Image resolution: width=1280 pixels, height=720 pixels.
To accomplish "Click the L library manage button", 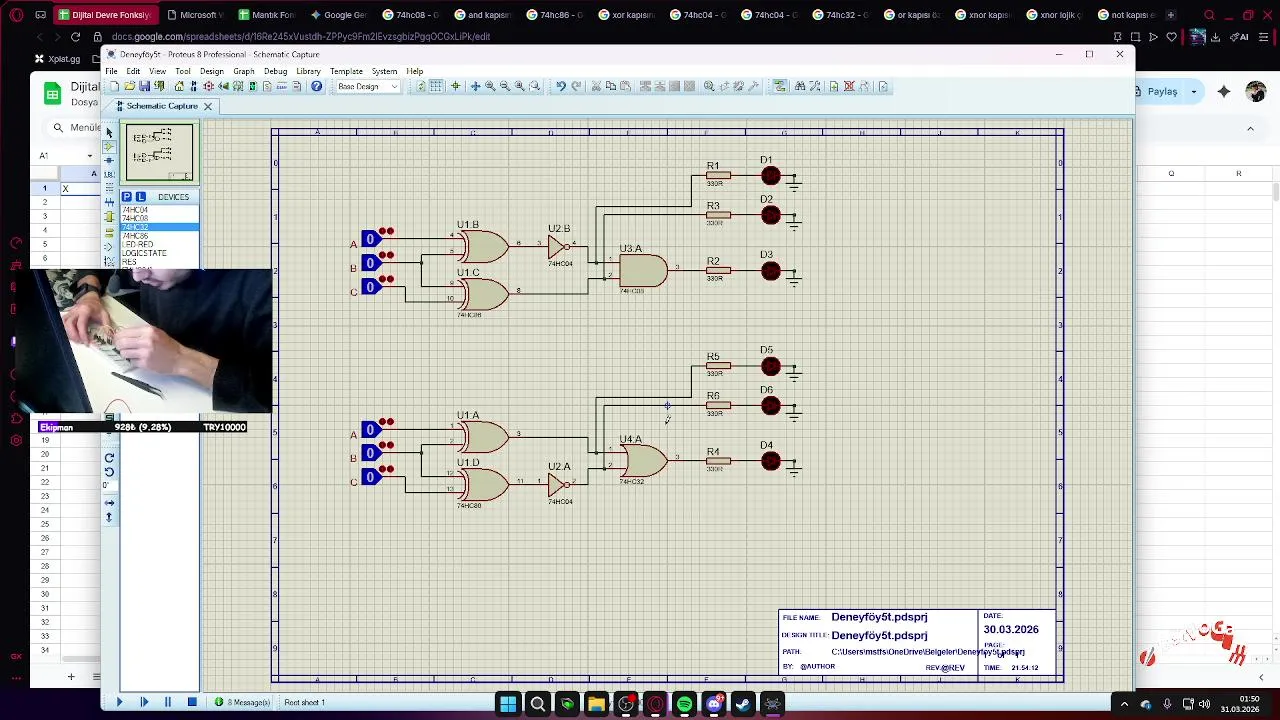I will click(x=140, y=197).
